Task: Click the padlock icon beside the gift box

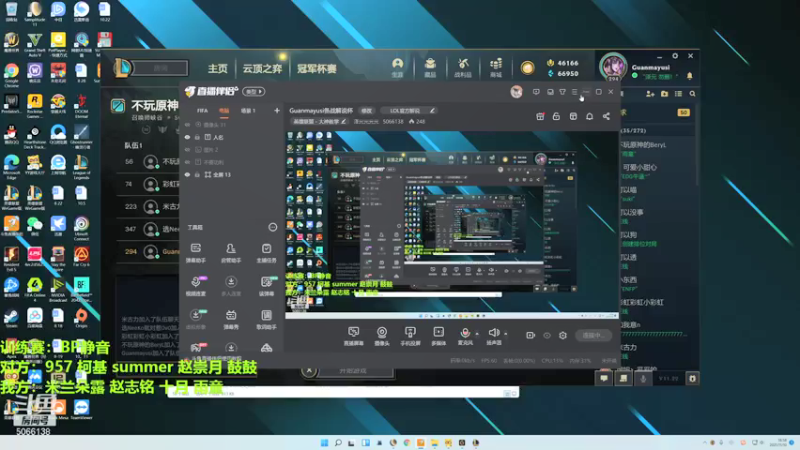Action: tap(556, 116)
